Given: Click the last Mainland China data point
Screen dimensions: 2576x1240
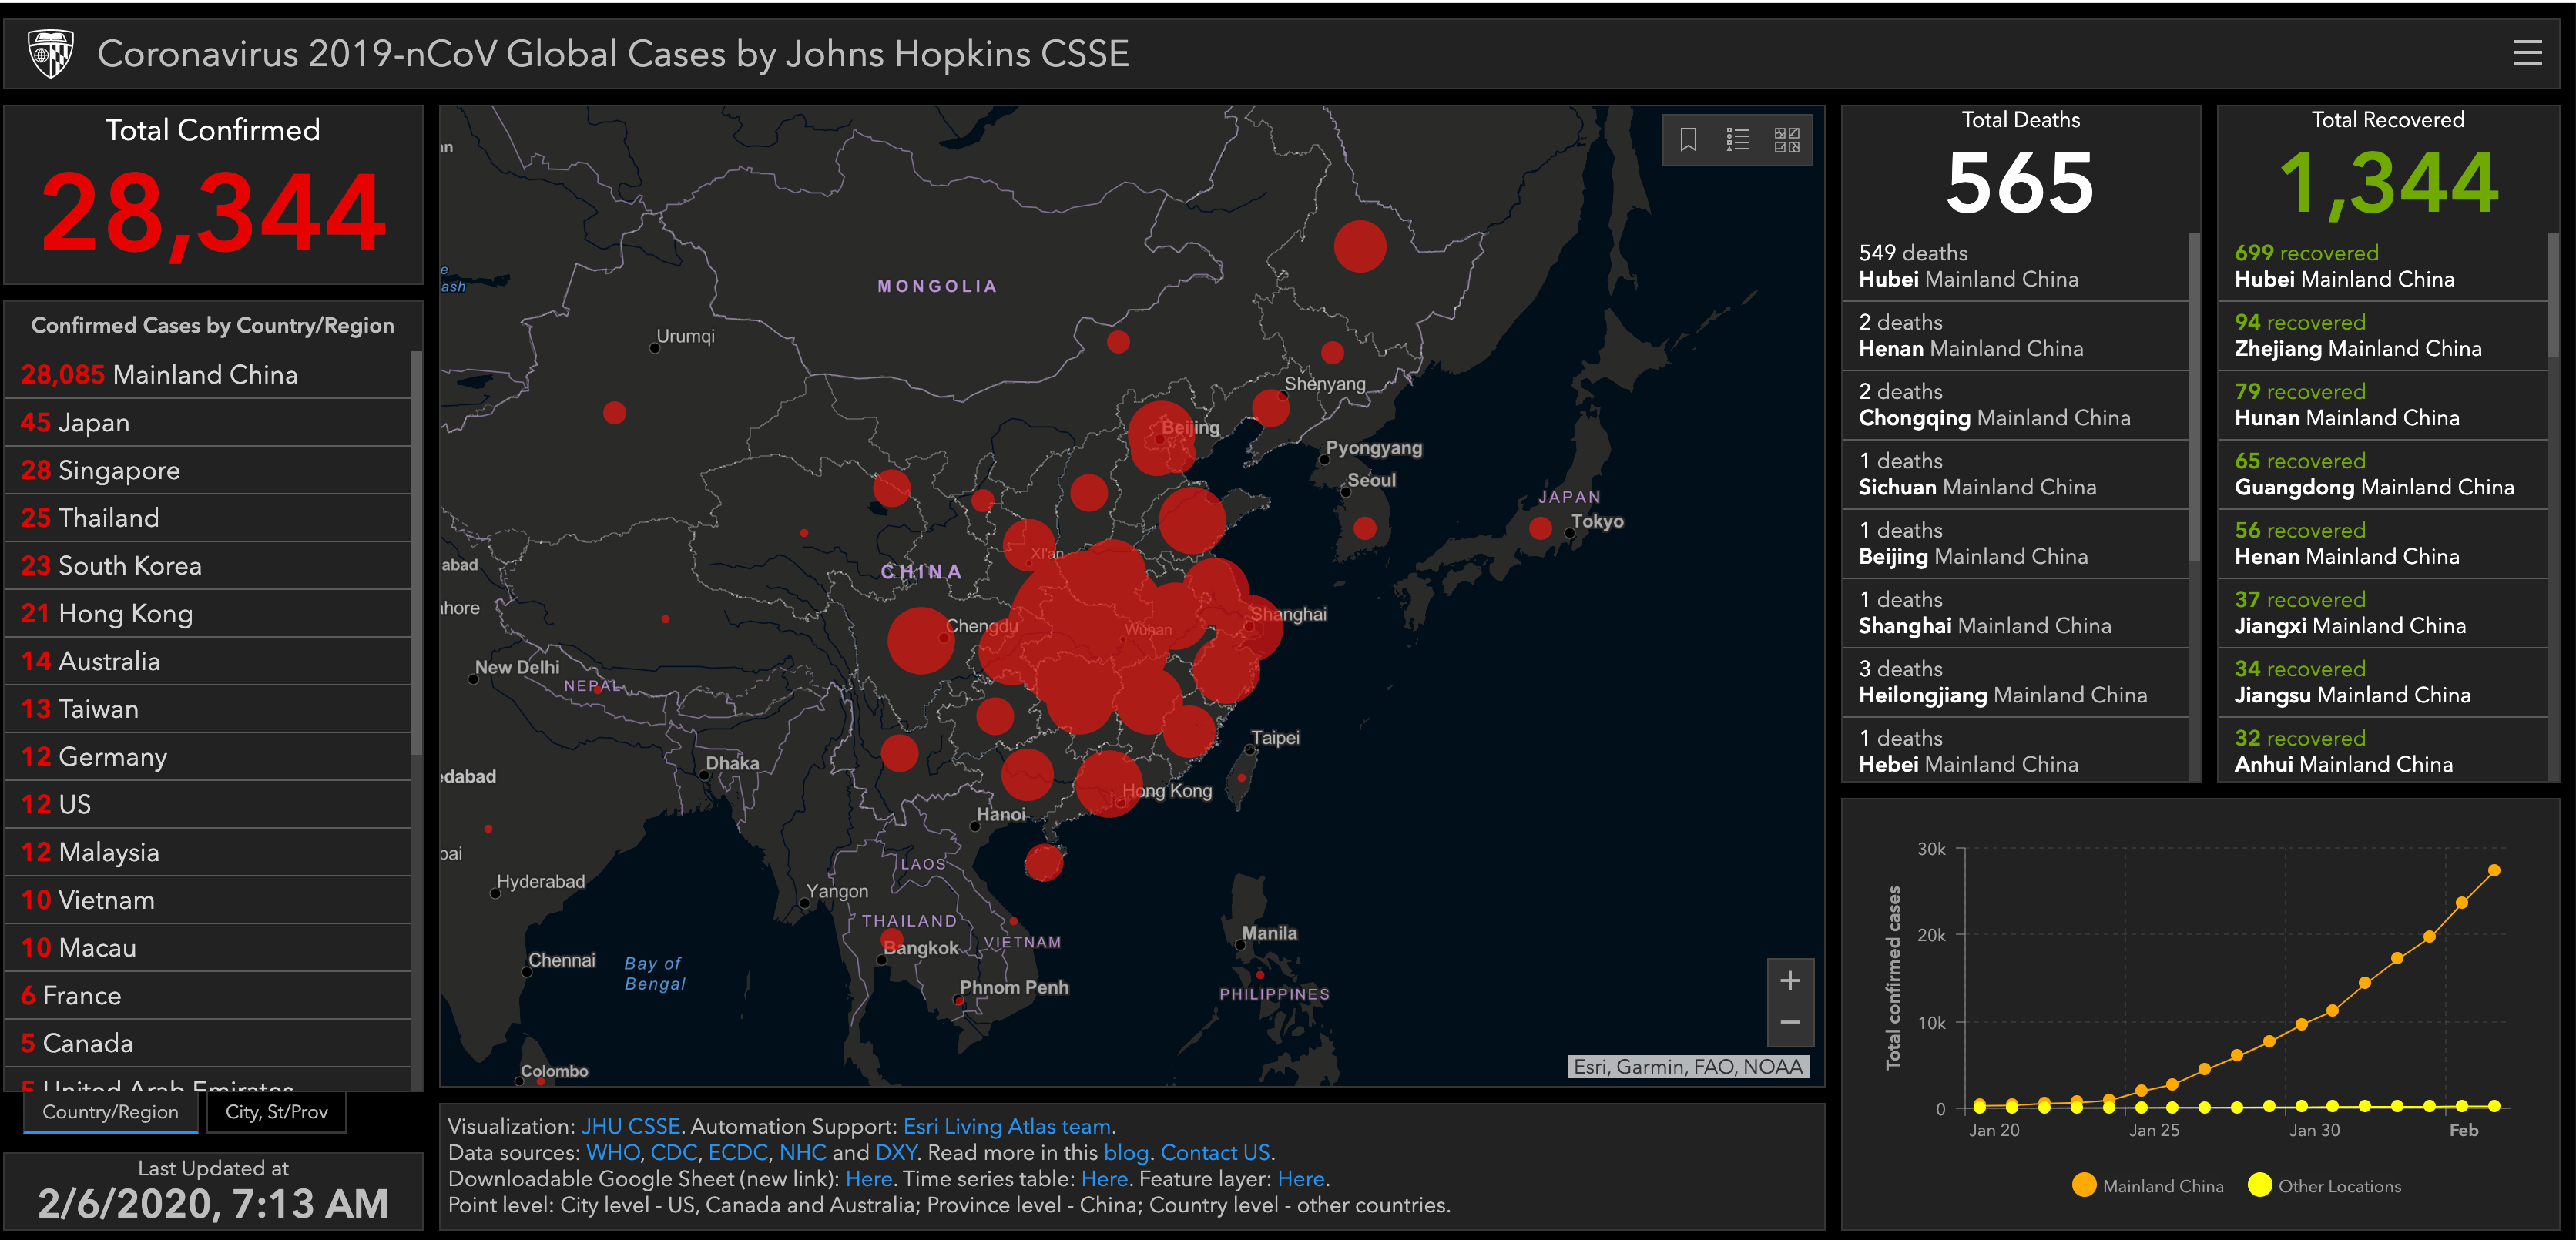Looking at the screenshot, I should point(2493,870).
